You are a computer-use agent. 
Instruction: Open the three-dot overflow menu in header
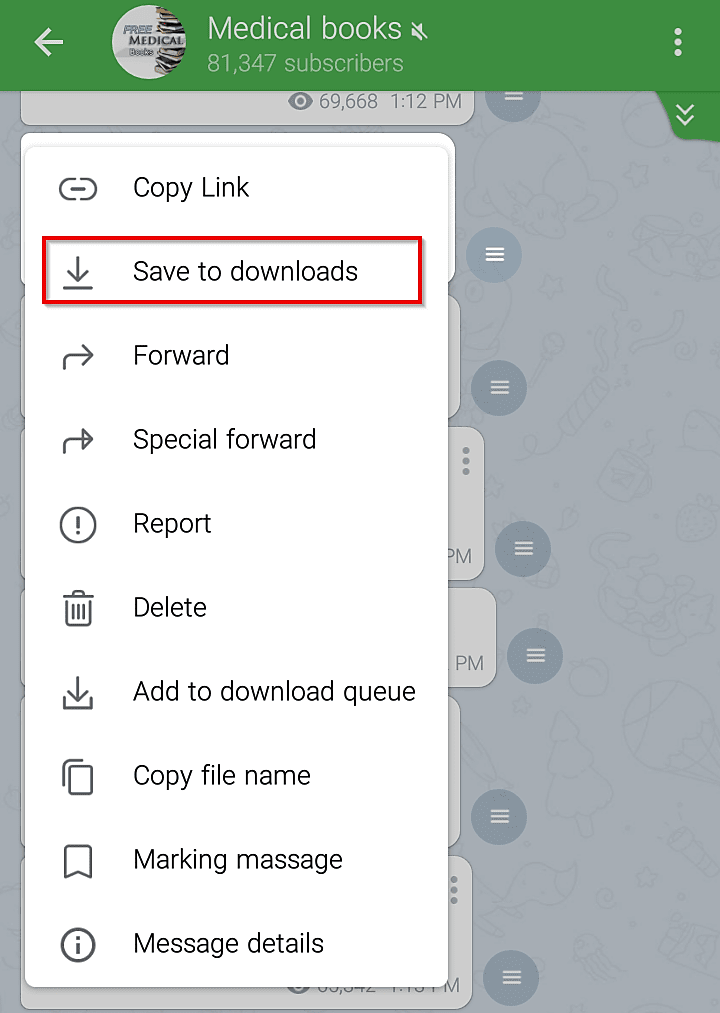pyautogui.click(x=677, y=43)
